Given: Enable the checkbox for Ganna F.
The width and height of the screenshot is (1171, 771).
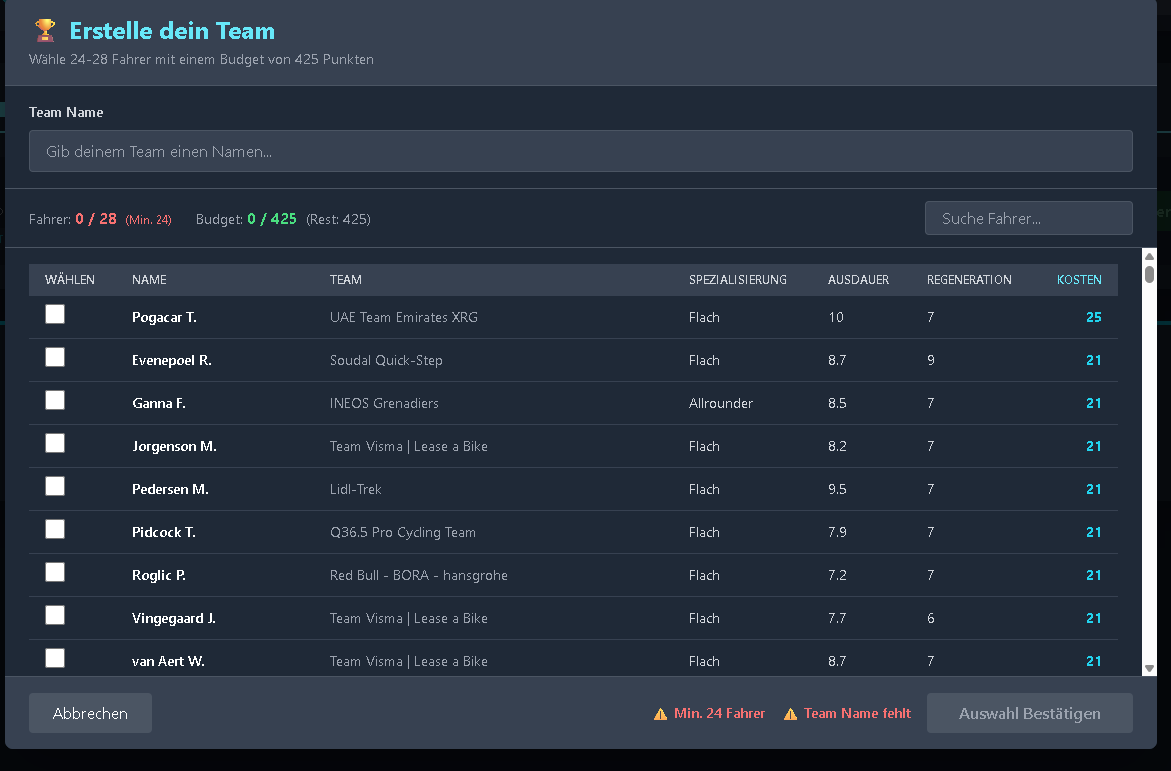Looking at the screenshot, I should [x=55, y=401].
